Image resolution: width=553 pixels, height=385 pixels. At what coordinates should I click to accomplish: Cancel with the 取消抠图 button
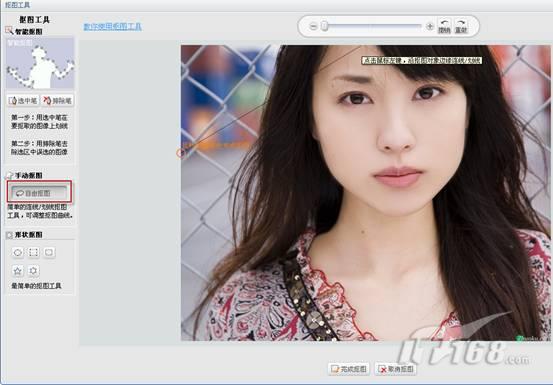396,369
